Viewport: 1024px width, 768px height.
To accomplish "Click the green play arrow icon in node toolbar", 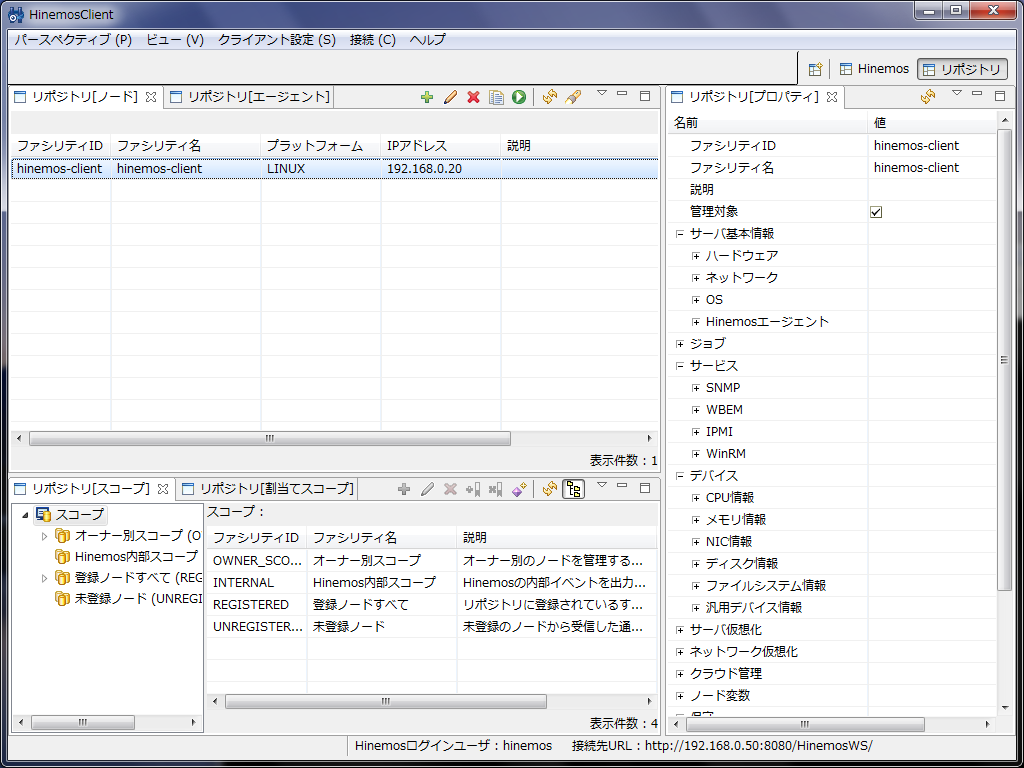I will pos(519,97).
